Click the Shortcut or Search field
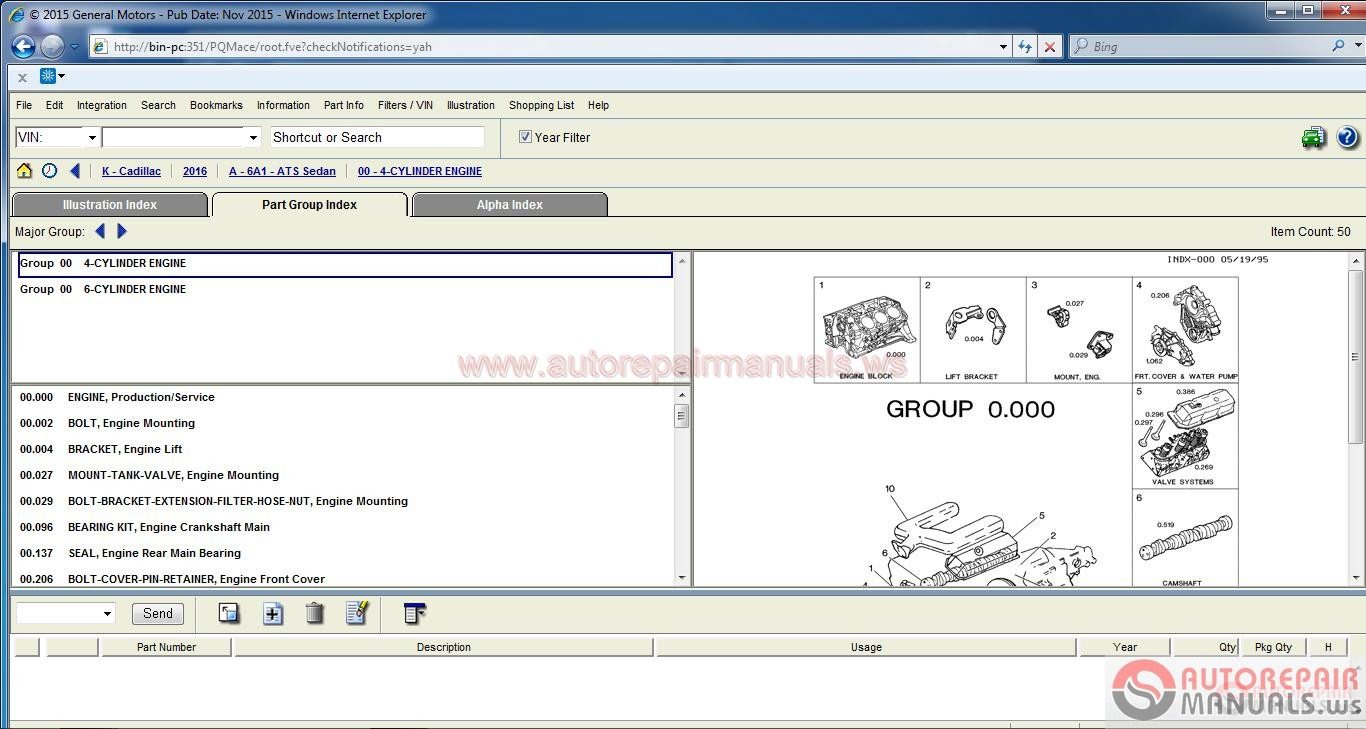1366x729 pixels. click(x=376, y=138)
